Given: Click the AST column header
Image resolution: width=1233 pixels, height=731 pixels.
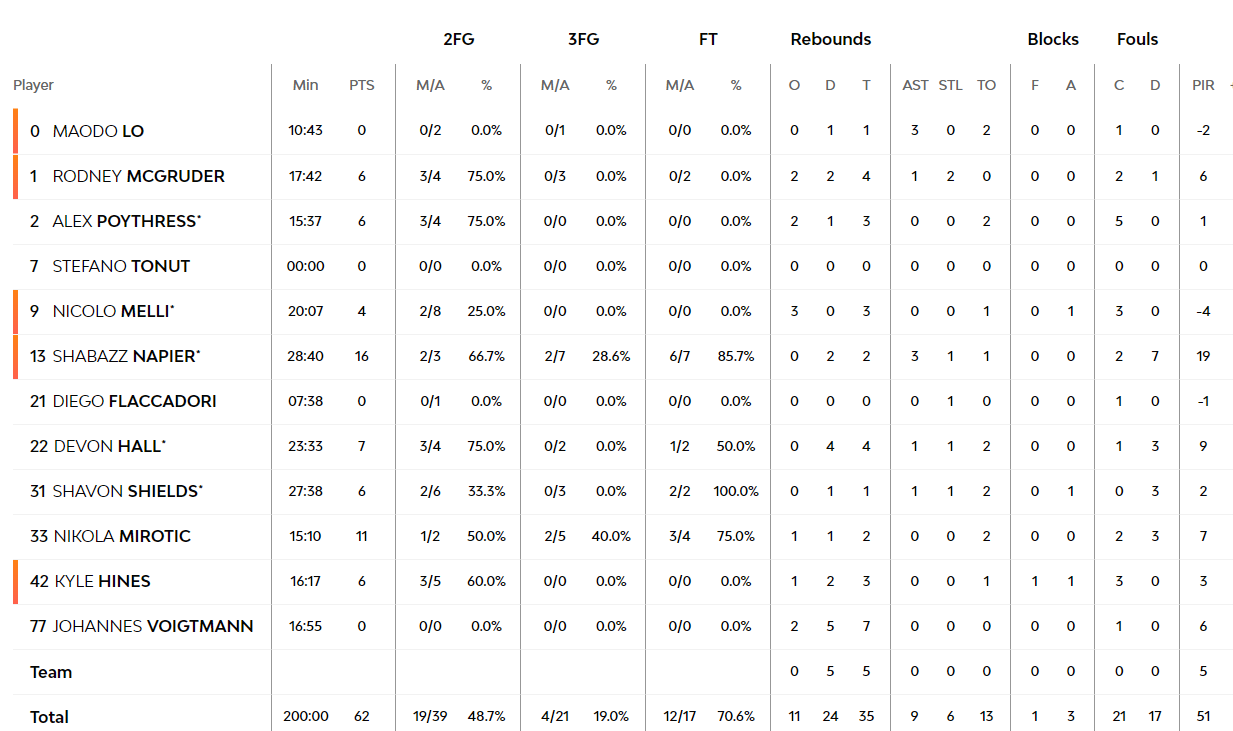Looking at the screenshot, I should pyautogui.click(x=915, y=85).
